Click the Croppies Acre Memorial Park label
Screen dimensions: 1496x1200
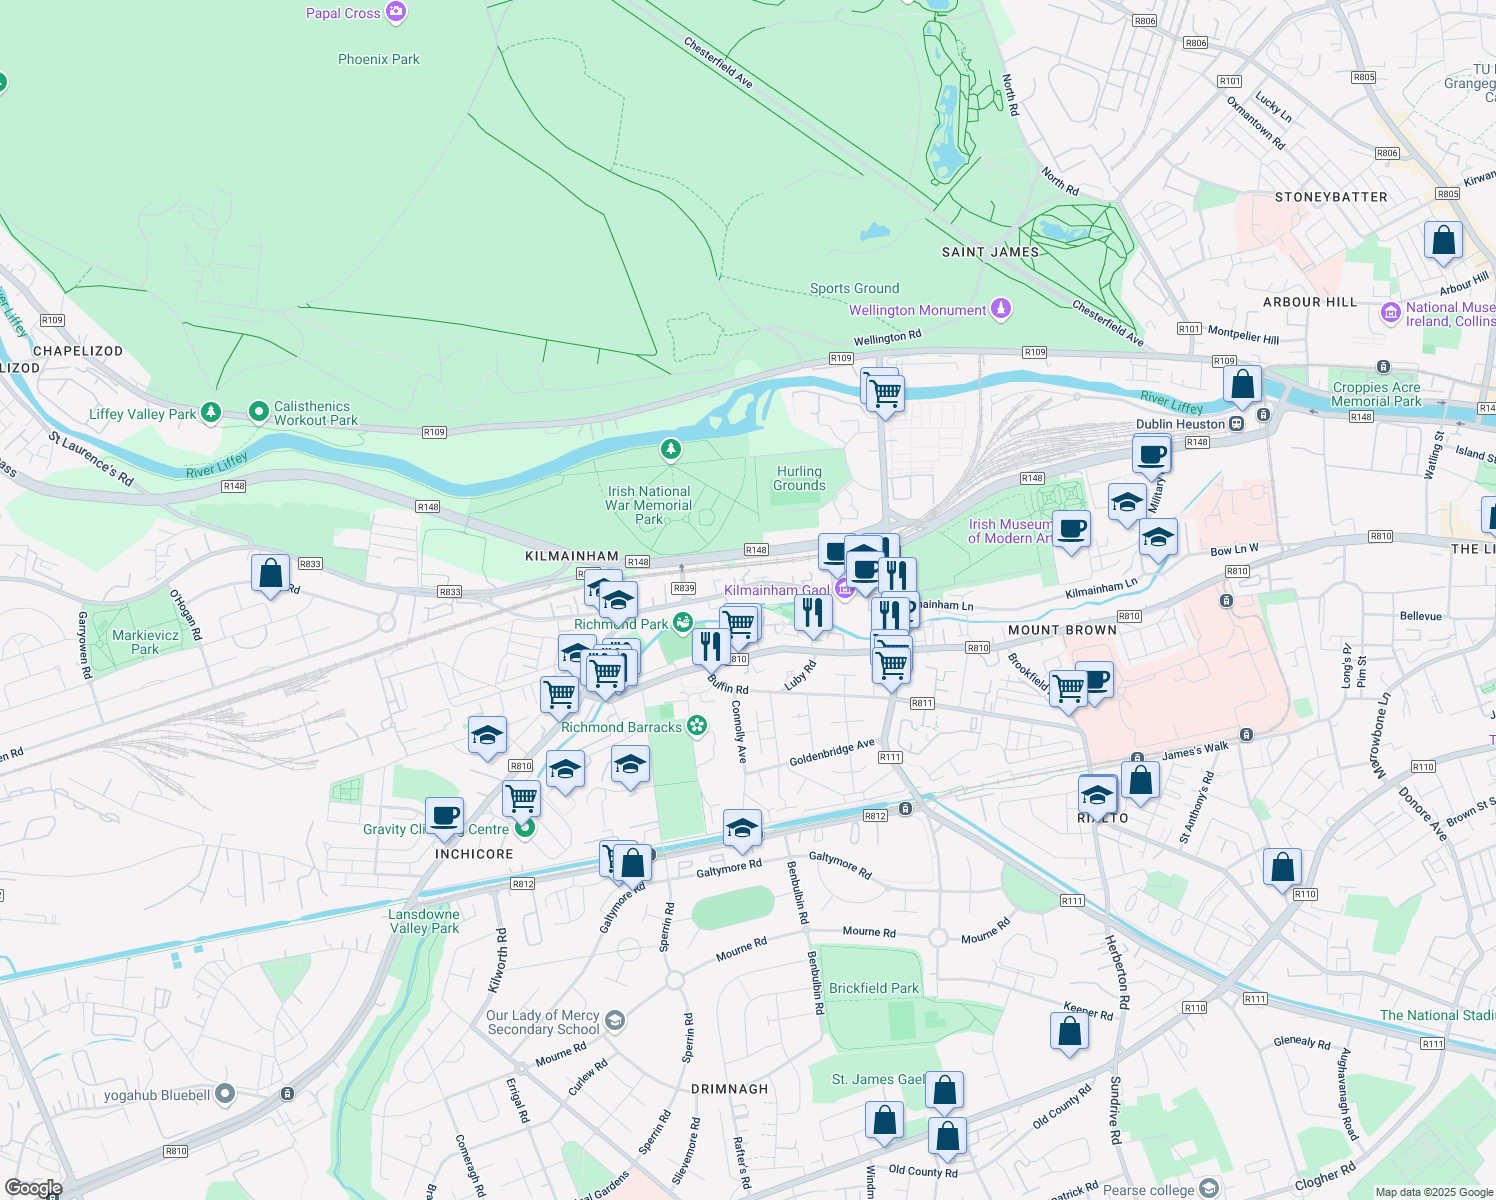click(1376, 394)
